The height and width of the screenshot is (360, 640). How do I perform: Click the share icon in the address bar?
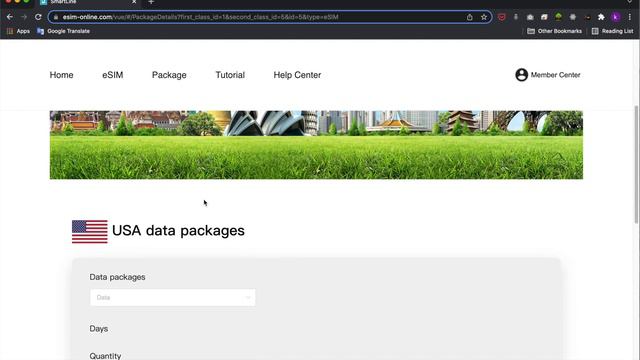click(469, 17)
